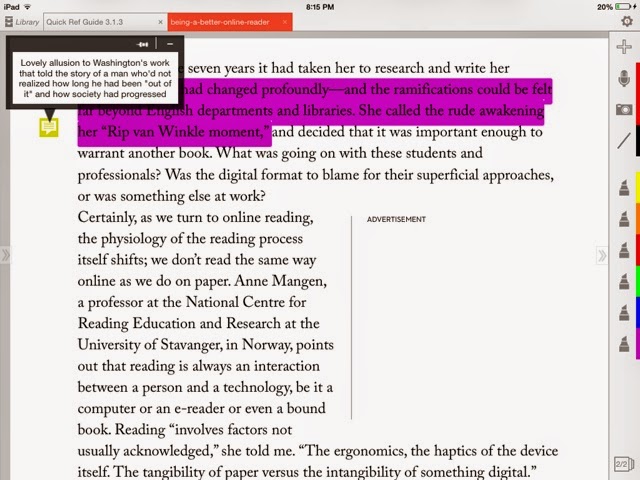Edit the note text about Washington's work
The image size is (640, 480).
[x=95, y=78]
